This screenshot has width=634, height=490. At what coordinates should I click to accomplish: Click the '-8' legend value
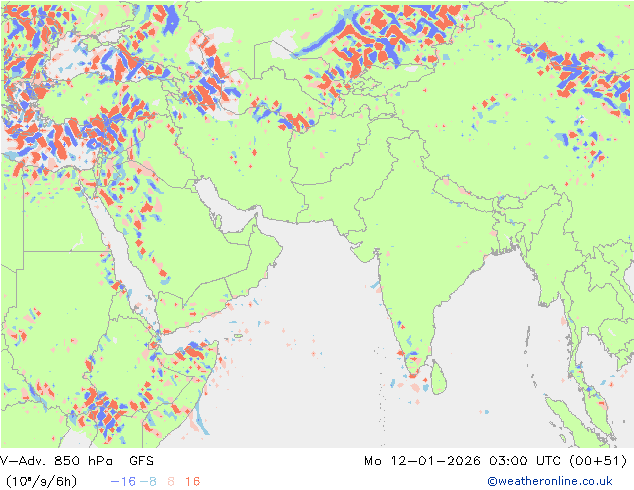point(148,481)
